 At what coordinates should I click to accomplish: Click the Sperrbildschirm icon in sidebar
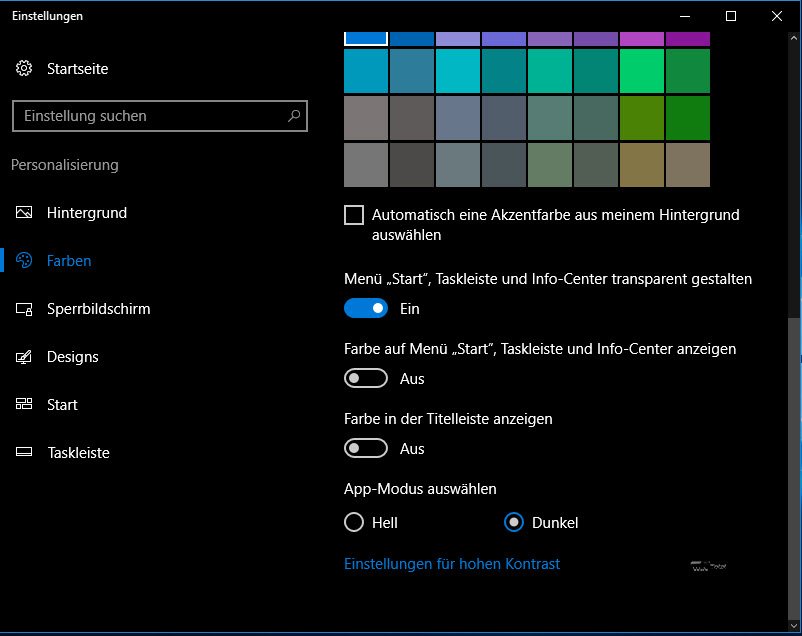[25, 309]
